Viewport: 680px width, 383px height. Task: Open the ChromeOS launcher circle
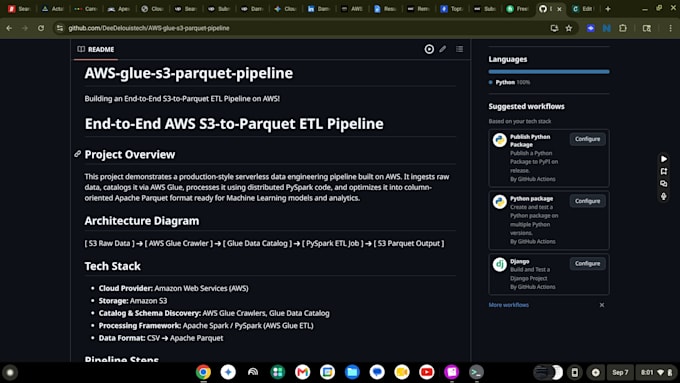point(10,372)
